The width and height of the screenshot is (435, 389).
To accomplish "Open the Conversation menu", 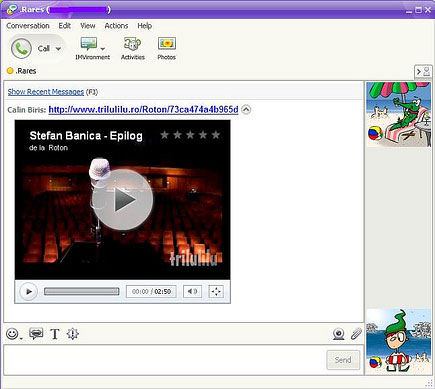I will point(28,26).
